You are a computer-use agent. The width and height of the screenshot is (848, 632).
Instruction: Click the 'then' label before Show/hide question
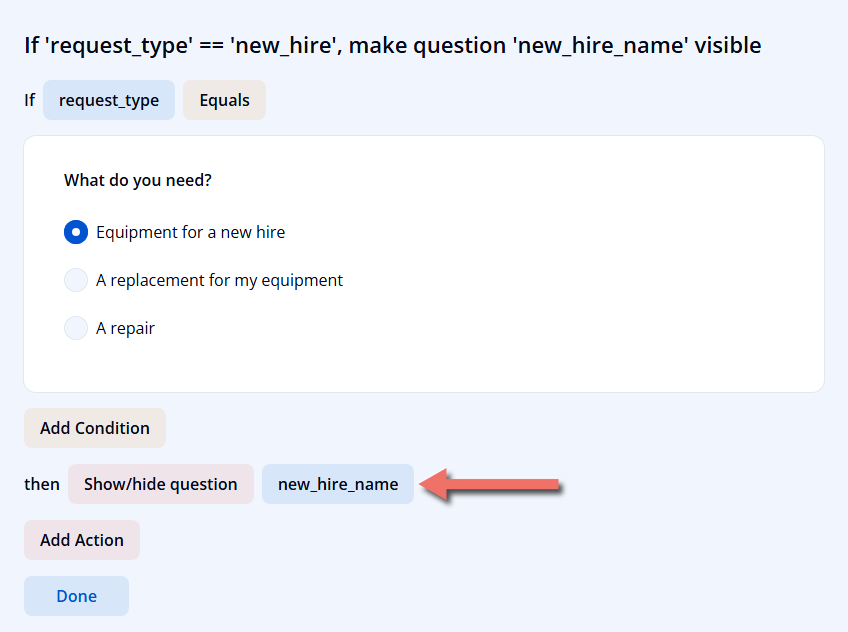pos(42,484)
